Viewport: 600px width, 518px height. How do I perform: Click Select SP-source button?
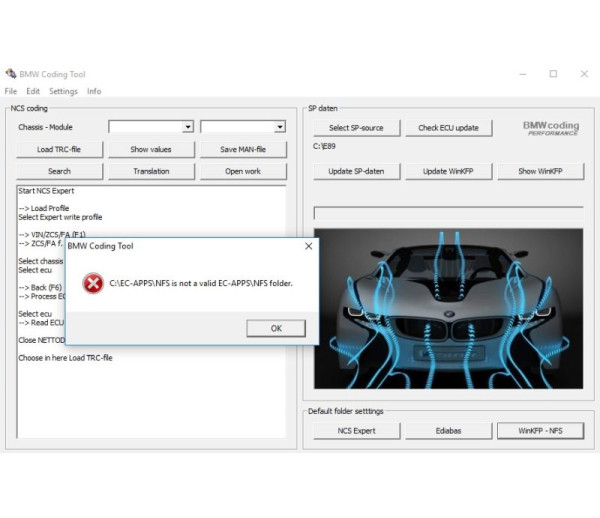(x=356, y=128)
